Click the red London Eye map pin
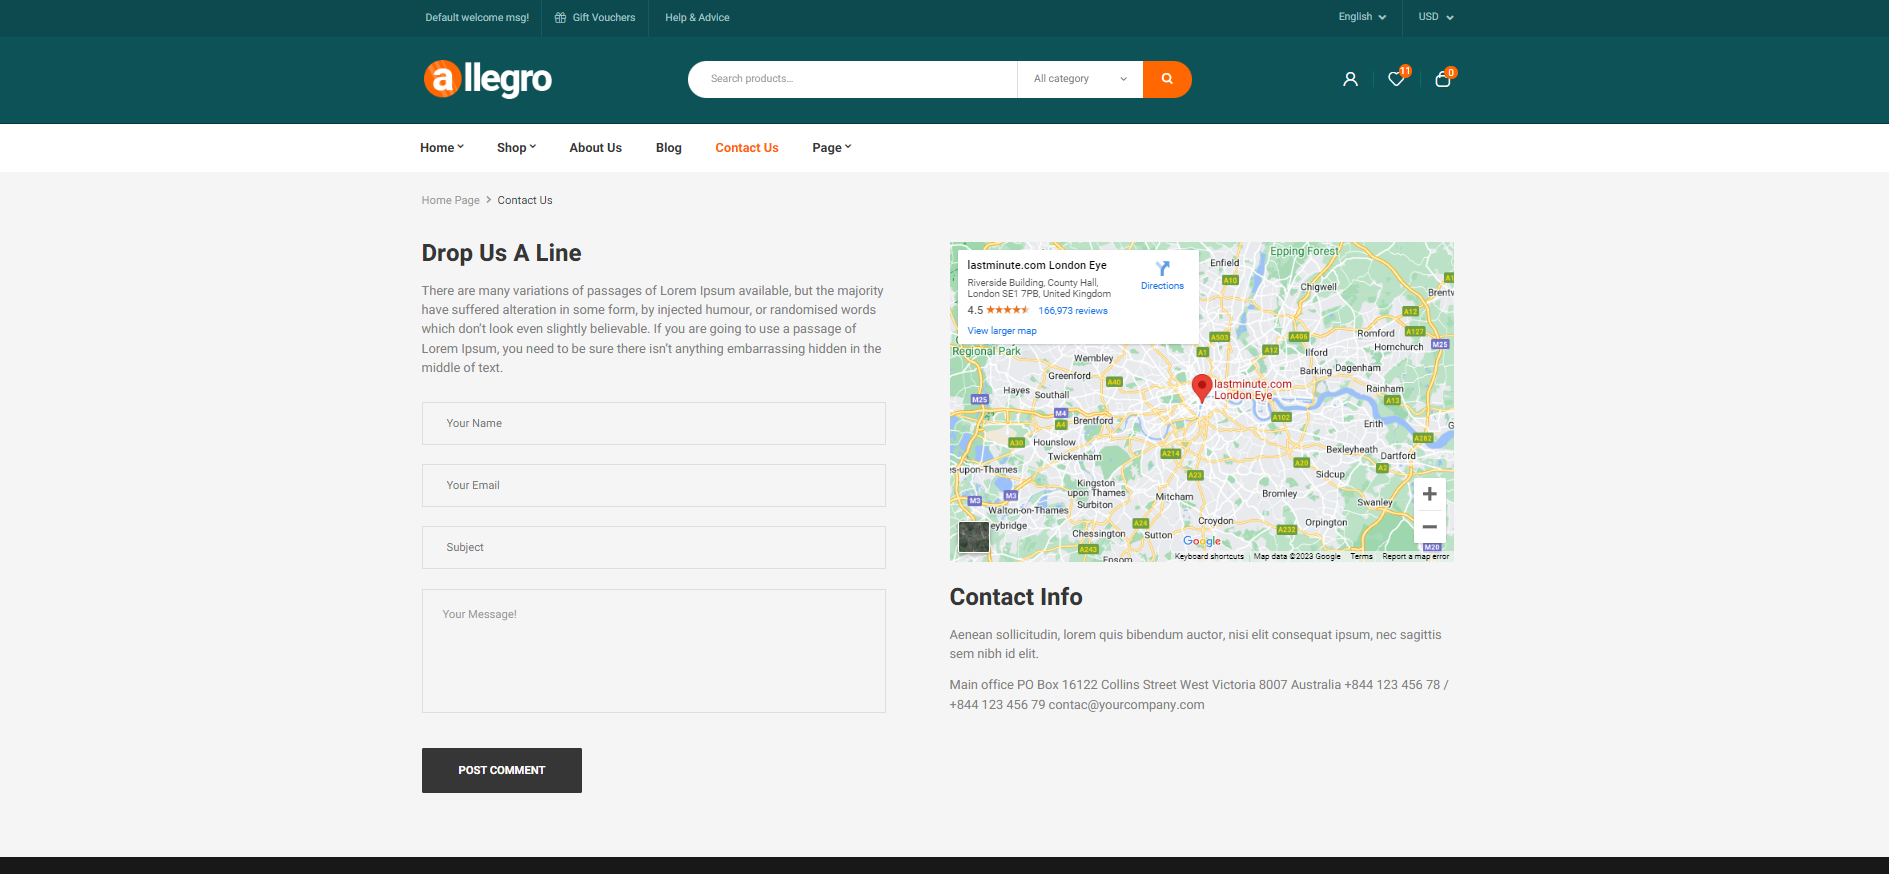This screenshot has height=874, width=1889. click(1202, 388)
